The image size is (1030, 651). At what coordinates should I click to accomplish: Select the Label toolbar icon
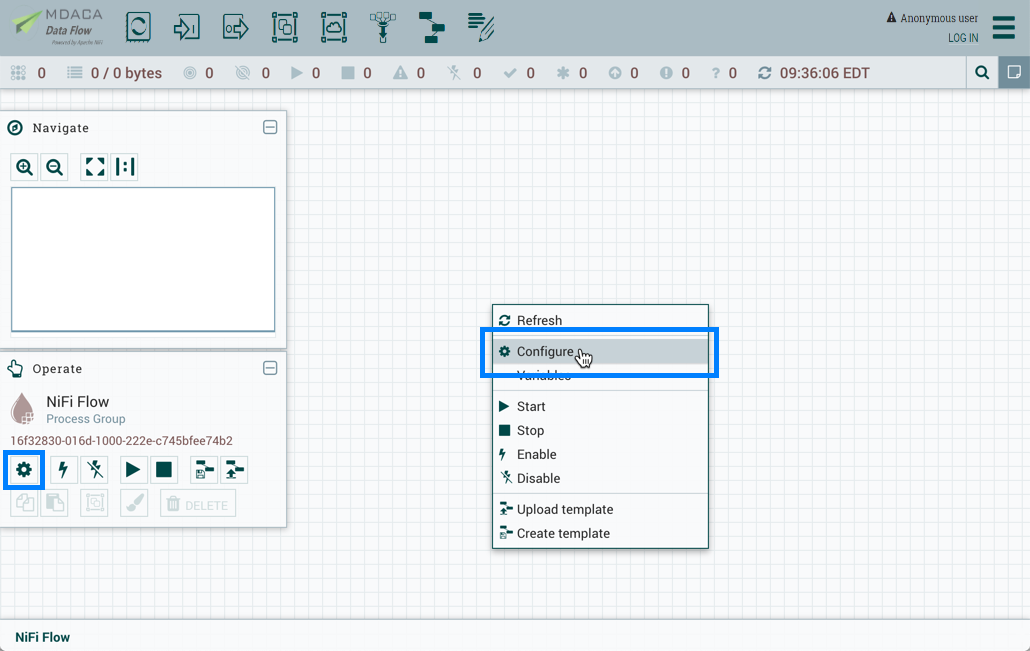[481, 27]
